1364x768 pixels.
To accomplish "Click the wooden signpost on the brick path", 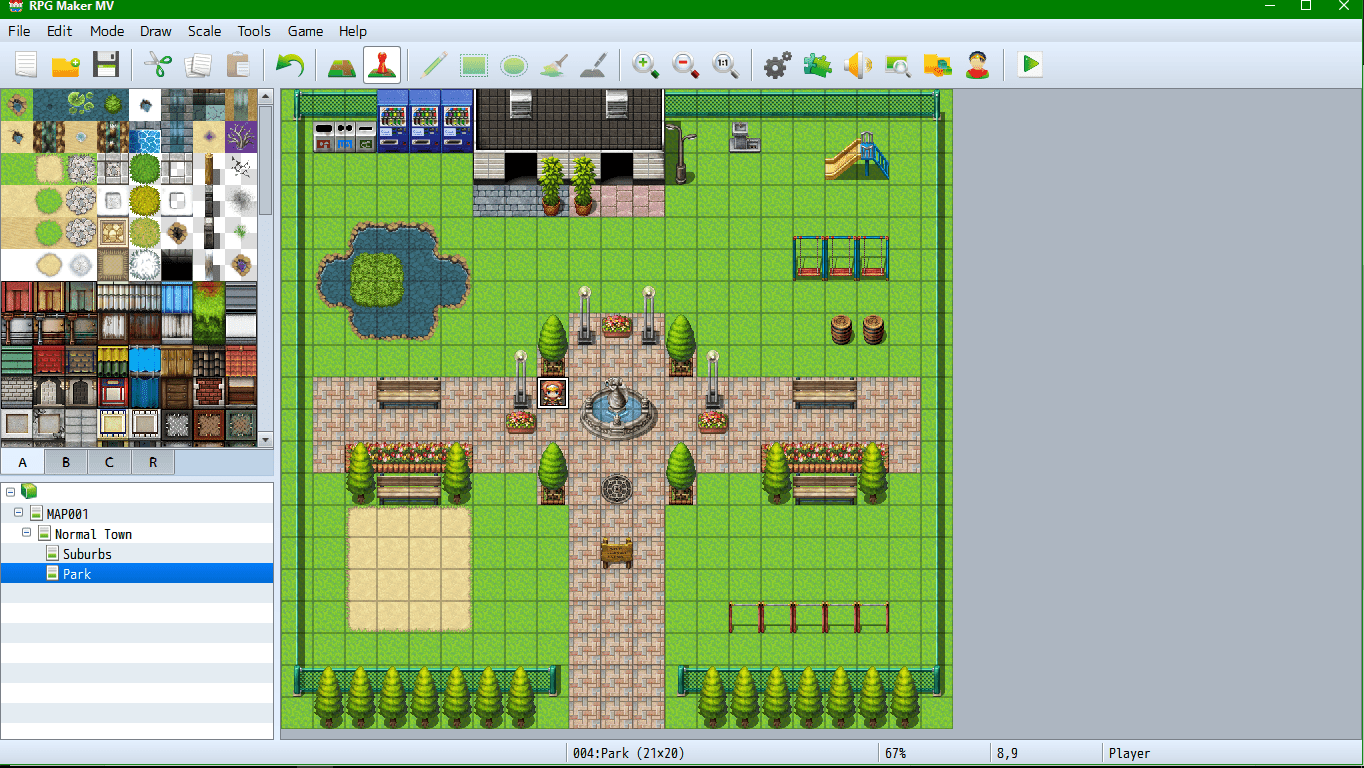I will (x=617, y=552).
